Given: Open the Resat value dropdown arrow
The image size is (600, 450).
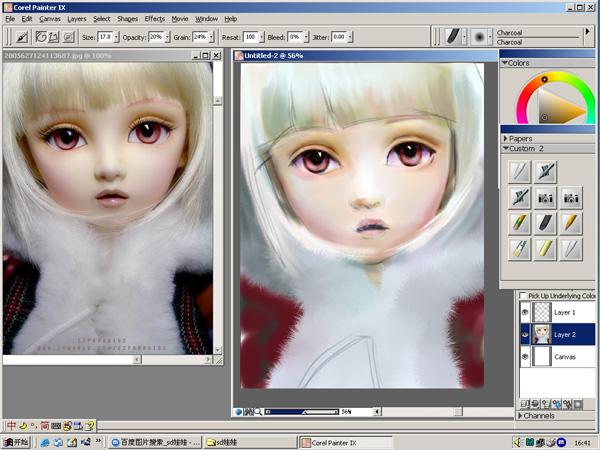Looking at the screenshot, I should [262, 37].
